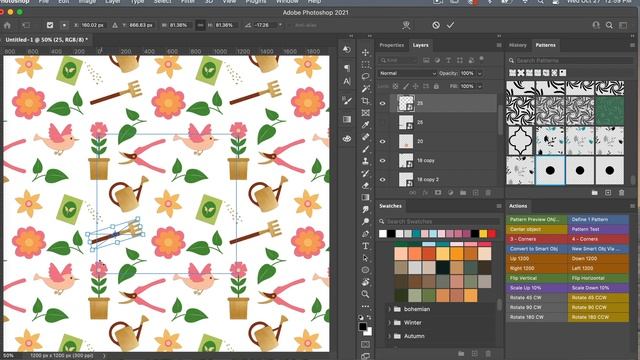Select the Swatches tab
Viewport: 640px width, 360px height.
(390, 206)
